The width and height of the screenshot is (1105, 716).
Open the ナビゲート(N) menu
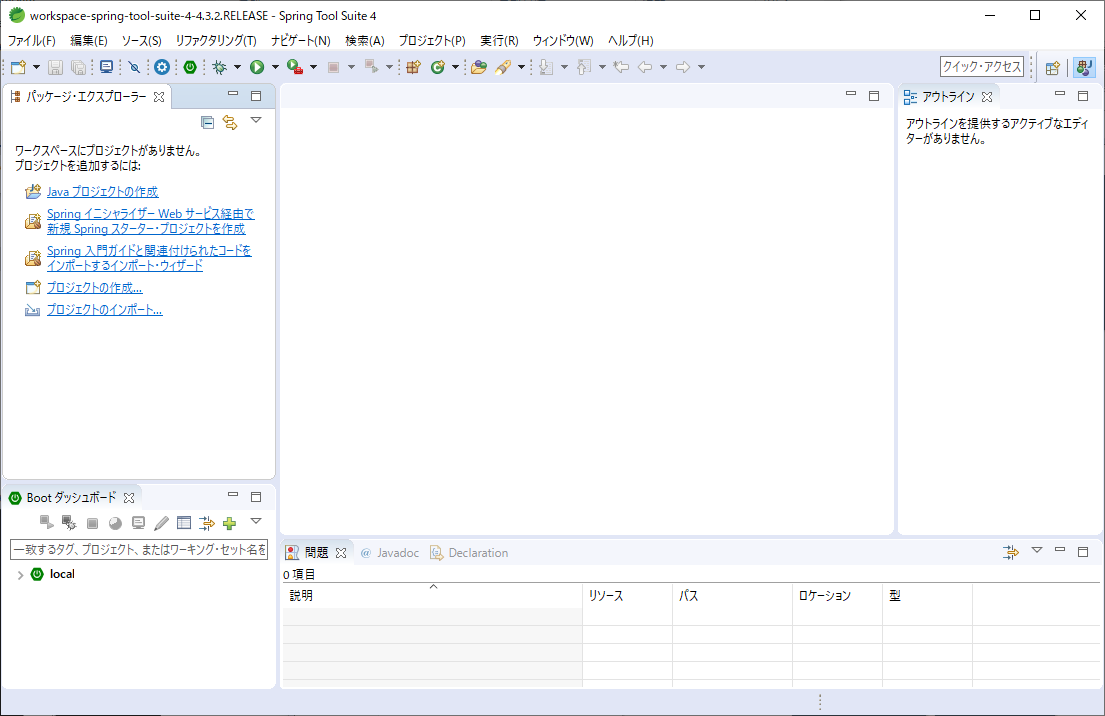(301, 41)
